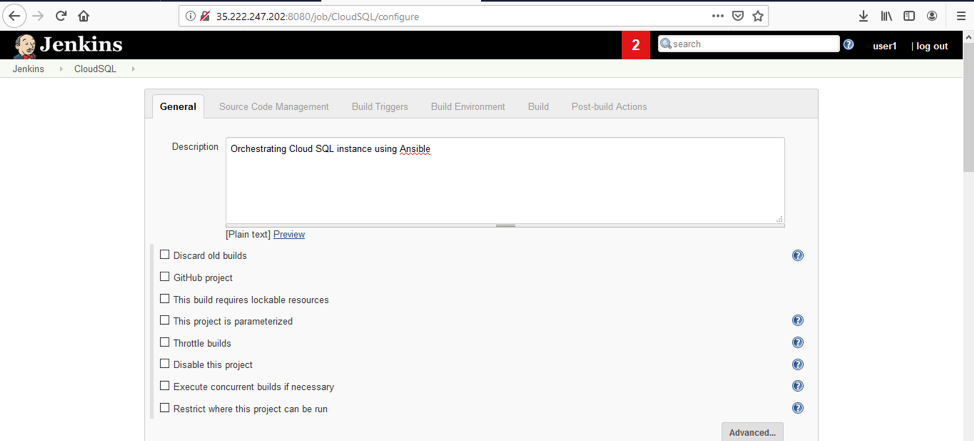Enable This project is parameterized
This screenshot has height=441, width=974.
tap(165, 321)
